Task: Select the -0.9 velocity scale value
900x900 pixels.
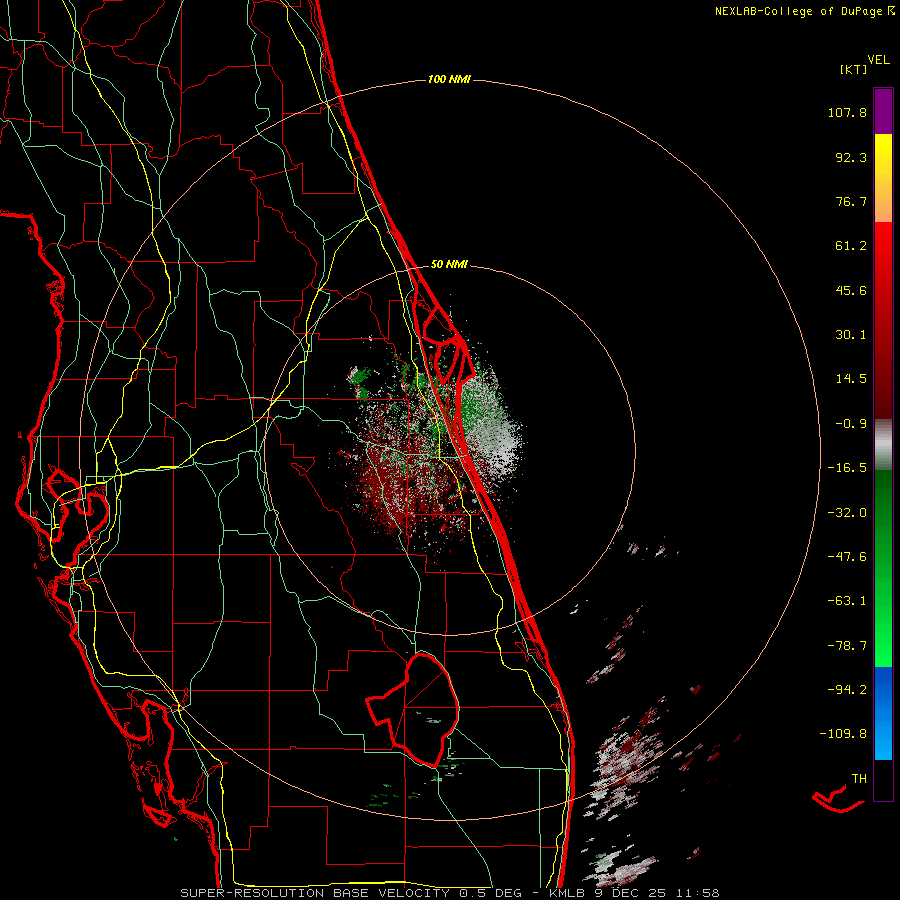Action: pyautogui.click(x=851, y=424)
